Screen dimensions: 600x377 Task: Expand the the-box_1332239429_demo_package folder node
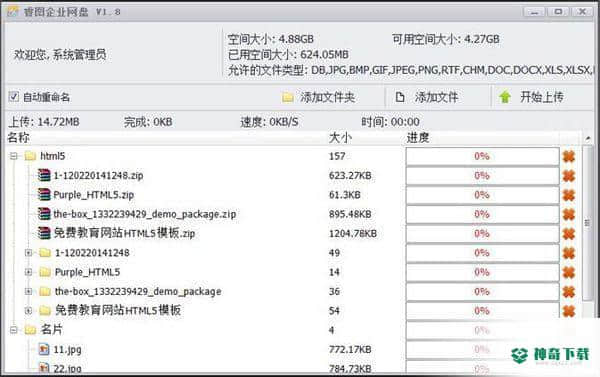pyautogui.click(x=28, y=291)
